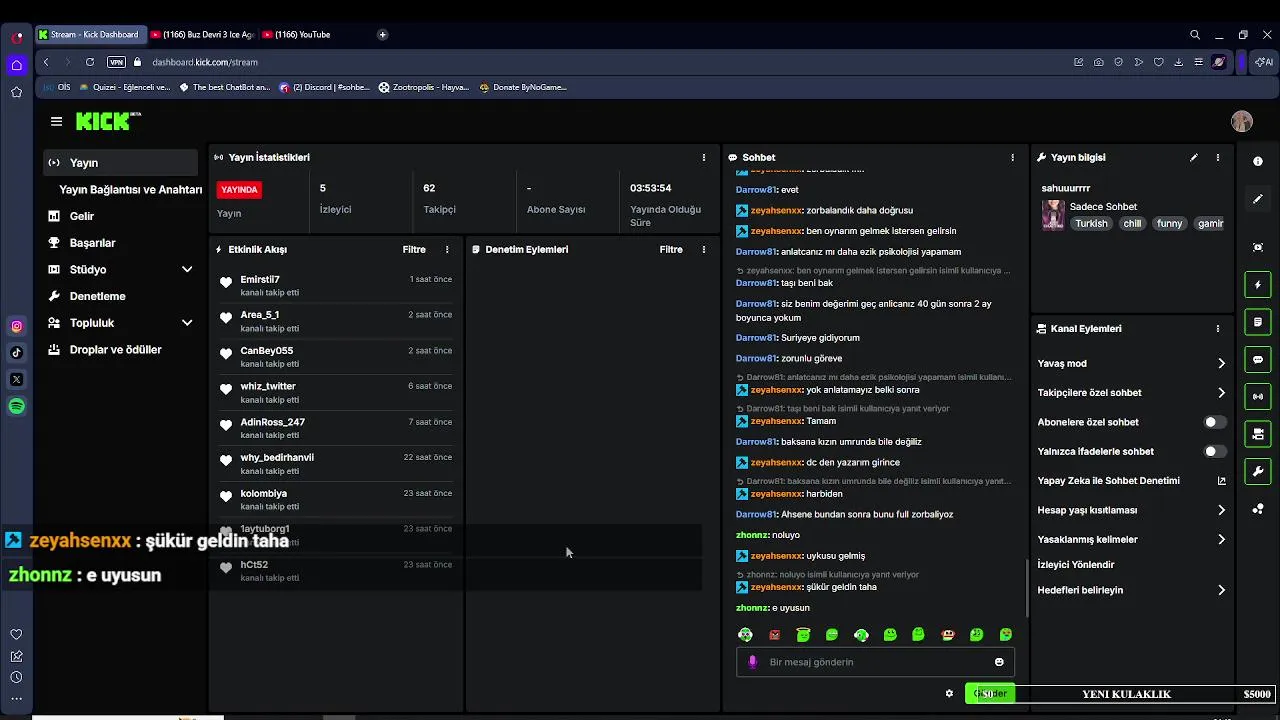Open the Yayın bilgisi panel three-dot menu

tap(1217, 157)
